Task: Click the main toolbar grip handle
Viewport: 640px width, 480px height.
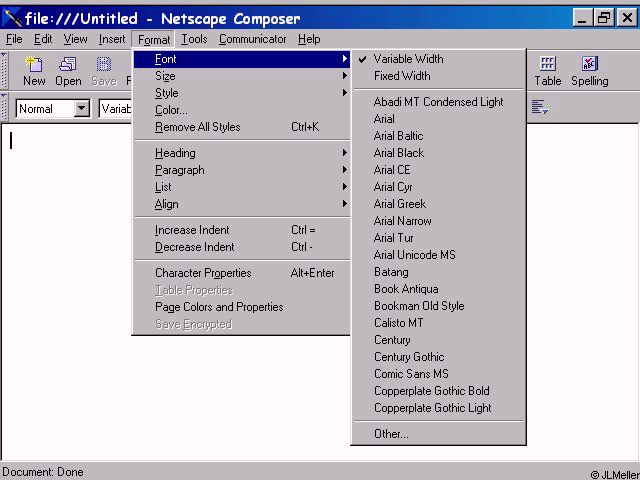Action: (4, 70)
